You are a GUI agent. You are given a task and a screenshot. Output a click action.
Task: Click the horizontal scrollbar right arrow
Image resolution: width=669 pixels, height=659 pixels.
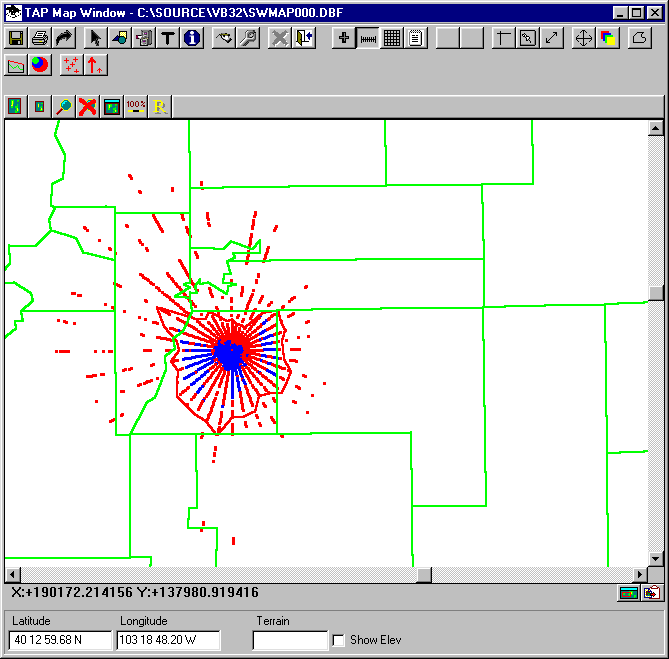click(x=640, y=575)
